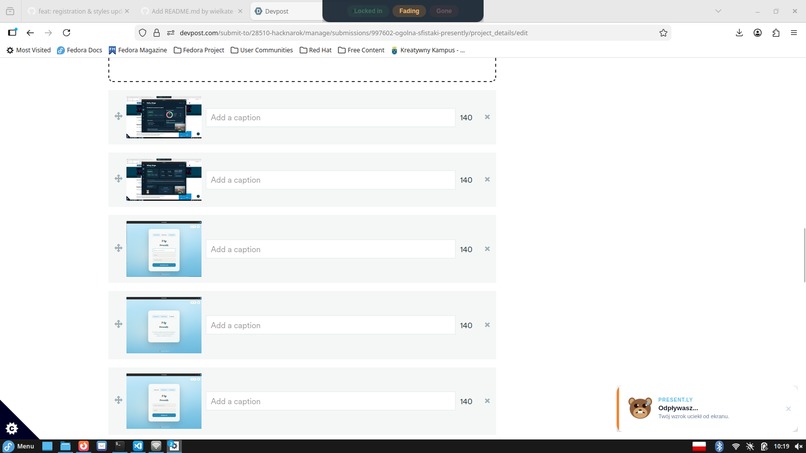Open the Firefox downloads panel

point(739,33)
